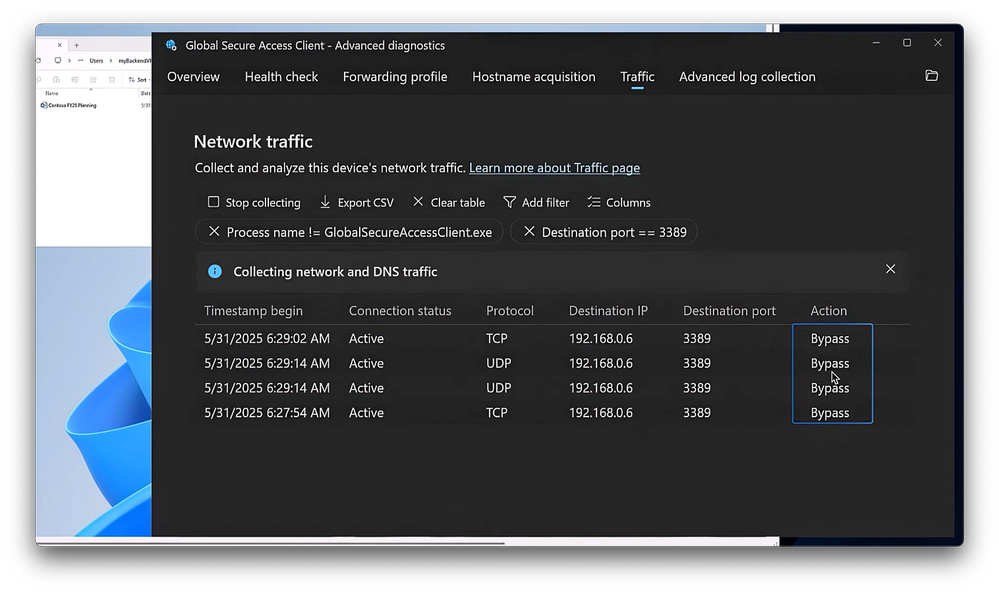The height and width of the screenshot is (593, 999).
Task: Open the Forwarding profile tab
Action: point(395,77)
